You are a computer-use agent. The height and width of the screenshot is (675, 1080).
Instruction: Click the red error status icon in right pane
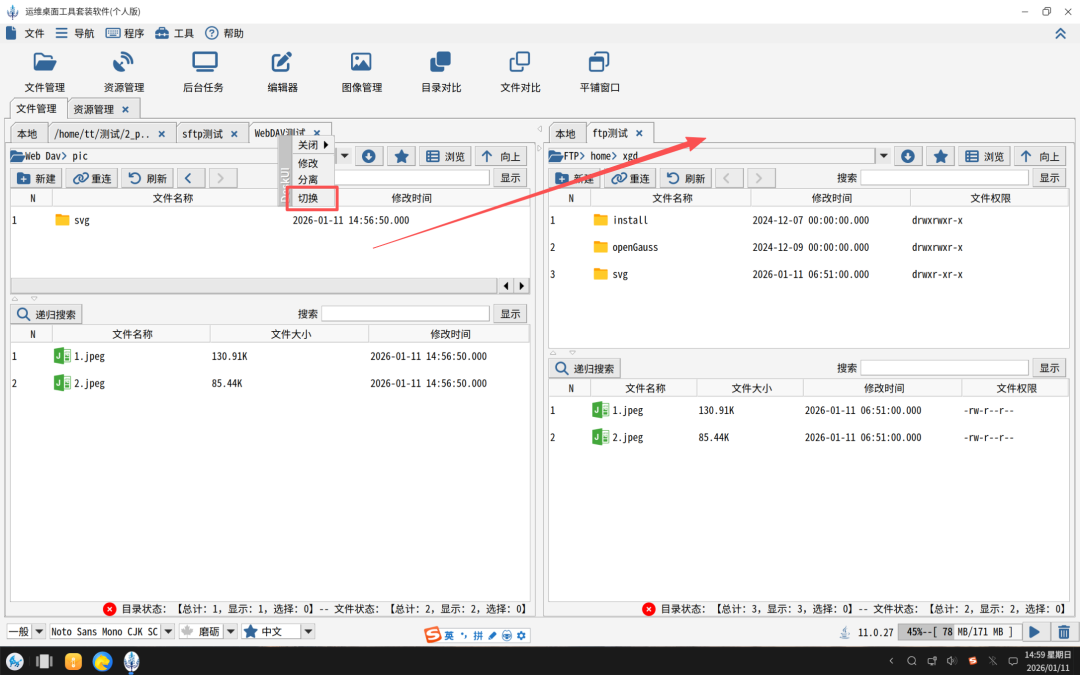tap(648, 609)
